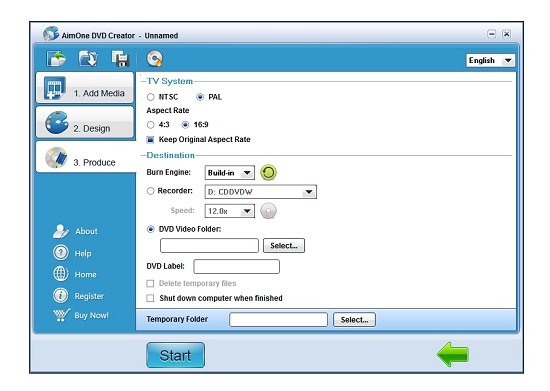Minimize the AimOne DVD Creator window

click(492, 34)
